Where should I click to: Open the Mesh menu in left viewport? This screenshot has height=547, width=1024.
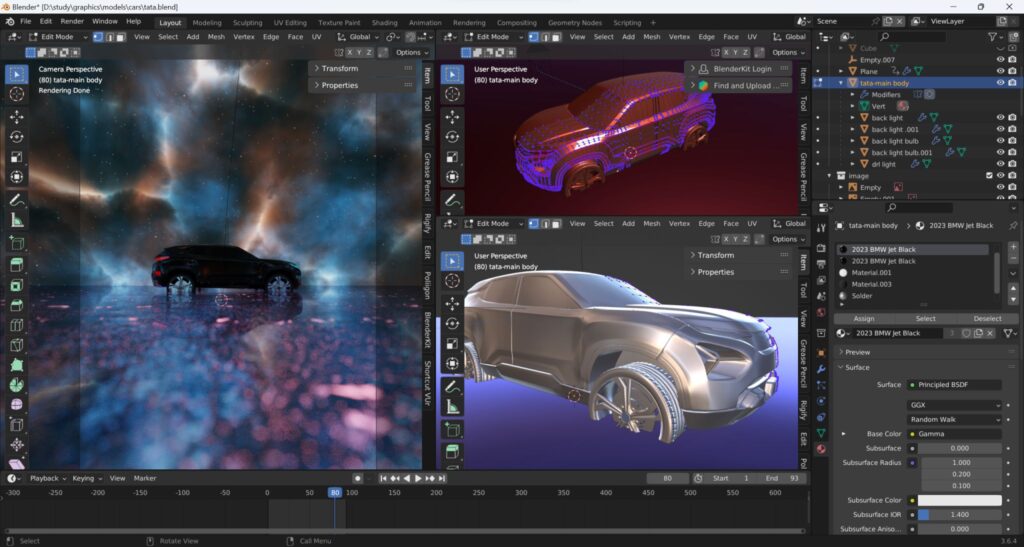click(216, 37)
